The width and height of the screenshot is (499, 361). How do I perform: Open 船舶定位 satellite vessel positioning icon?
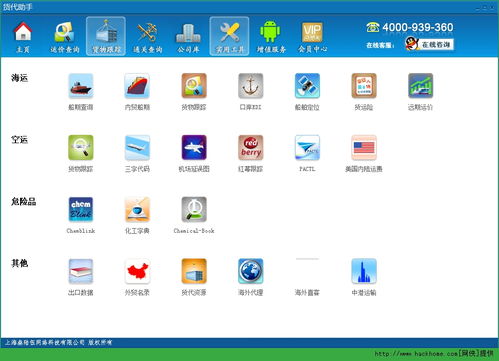point(307,86)
